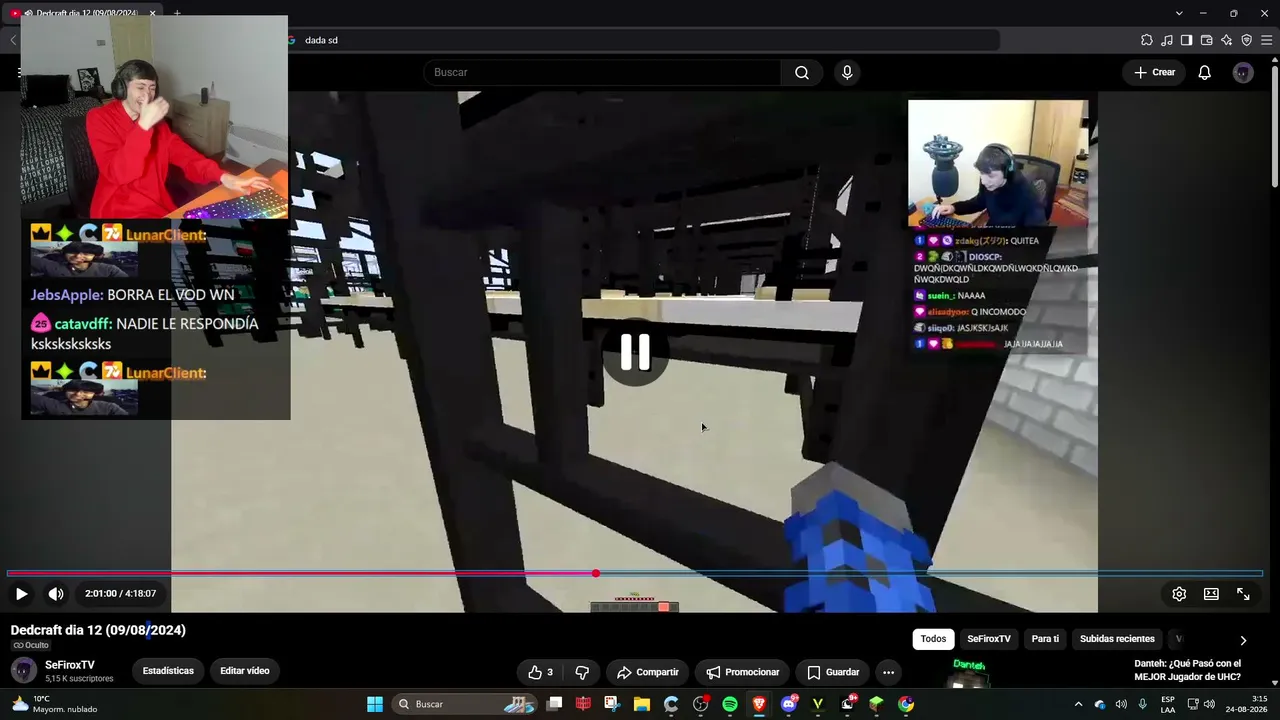Open the tab search dropdown chevron
The image size is (1280, 720).
click(1179, 13)
